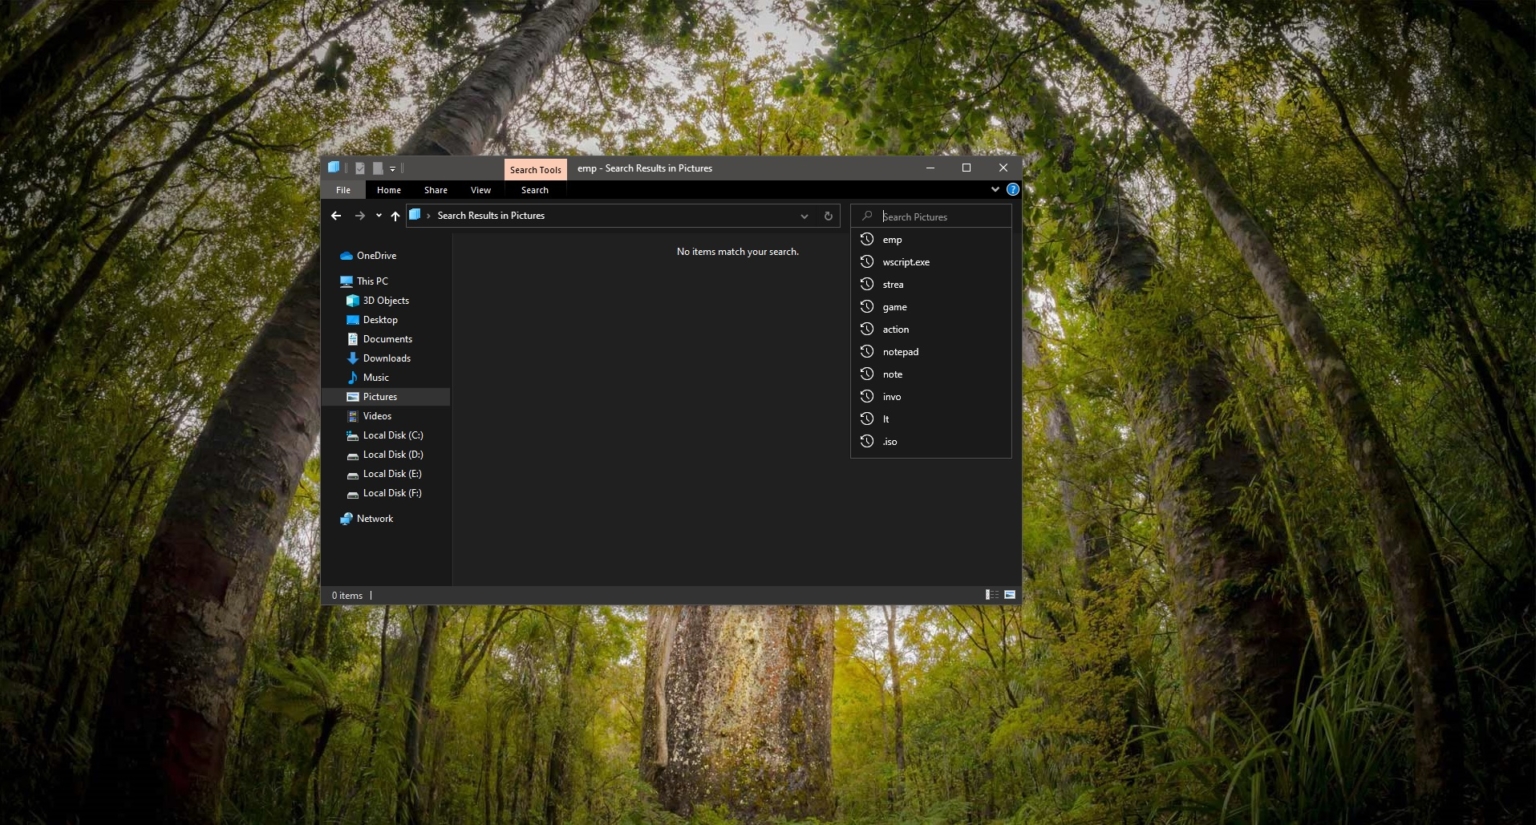Switch to large thumbnails view in status bar
The width and height of the screenshot is (1536, 825).
coord(1009,594)
